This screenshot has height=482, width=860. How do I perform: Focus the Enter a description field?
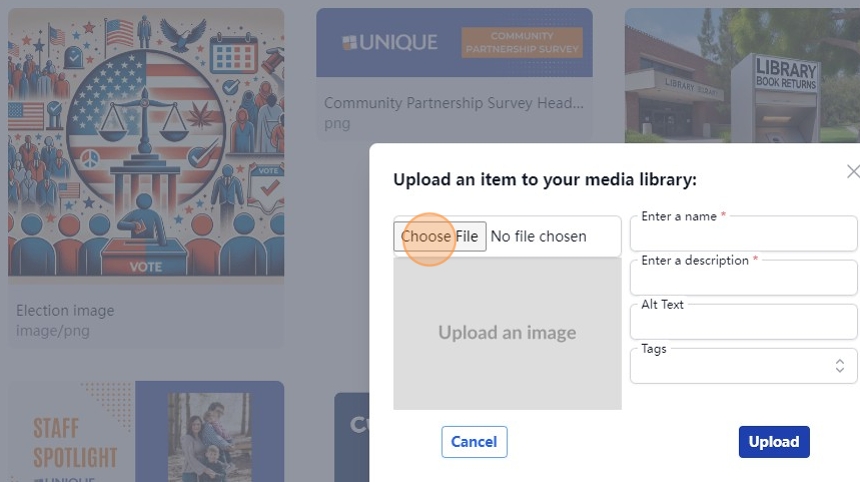[743, 280]
